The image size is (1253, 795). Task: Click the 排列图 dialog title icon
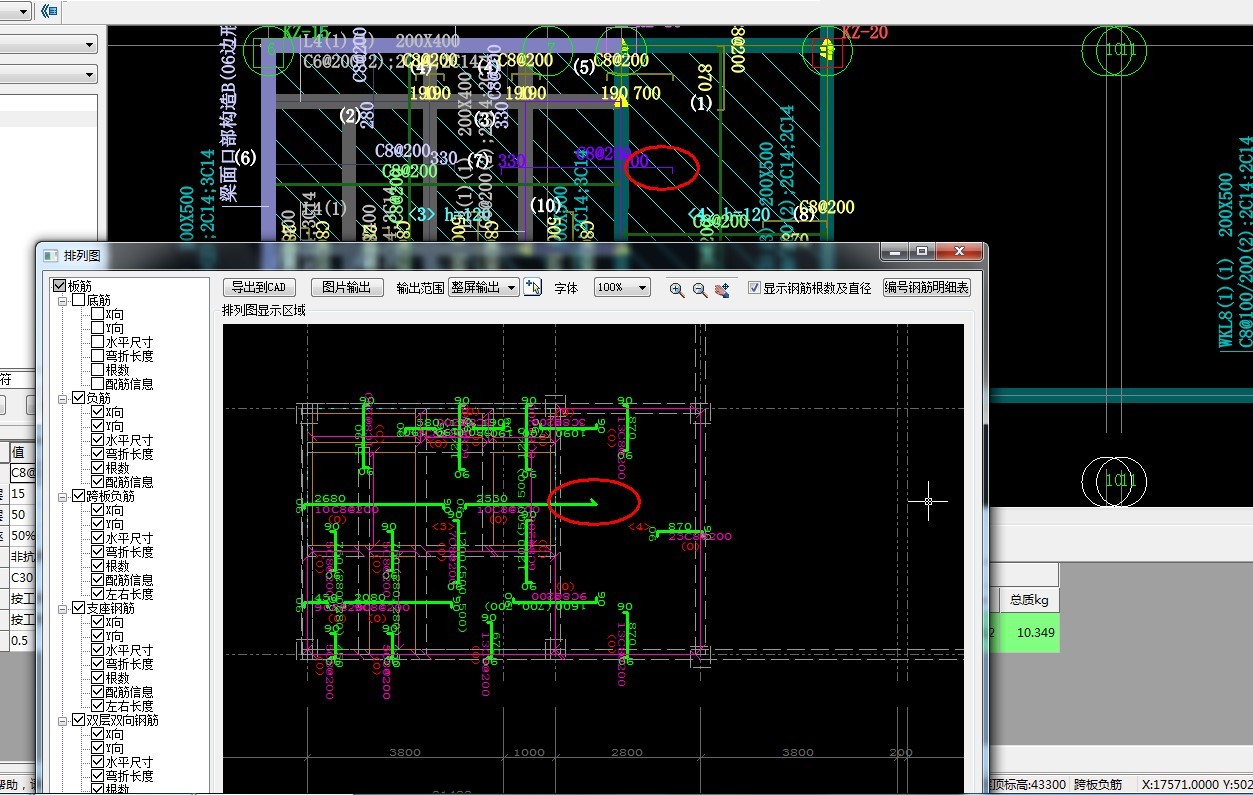51,256
